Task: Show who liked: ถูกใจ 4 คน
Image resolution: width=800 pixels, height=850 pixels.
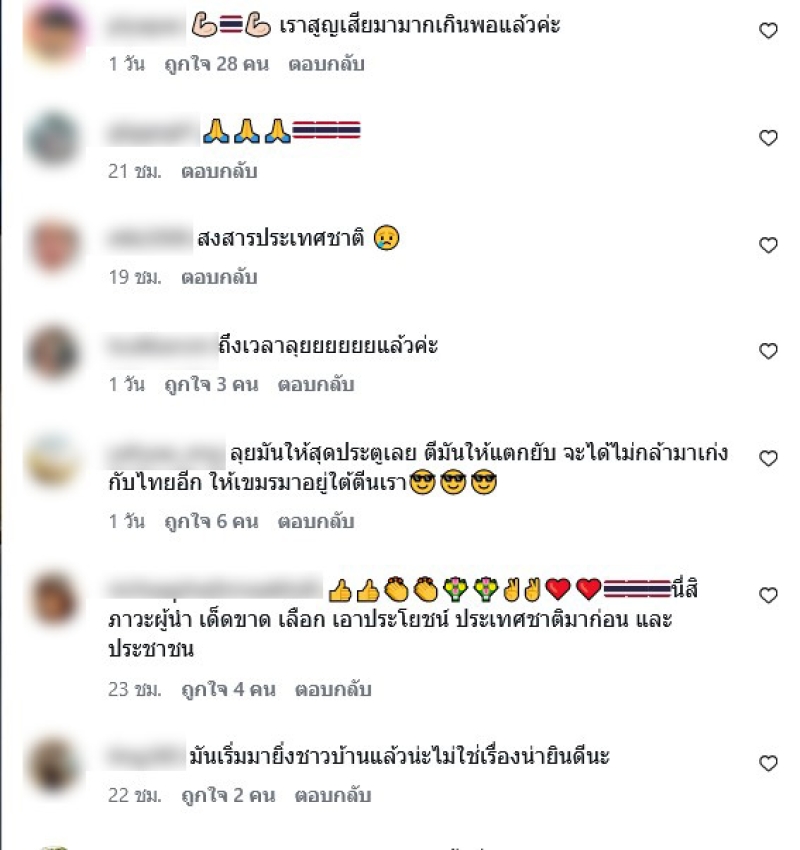Action: (228, 690)
